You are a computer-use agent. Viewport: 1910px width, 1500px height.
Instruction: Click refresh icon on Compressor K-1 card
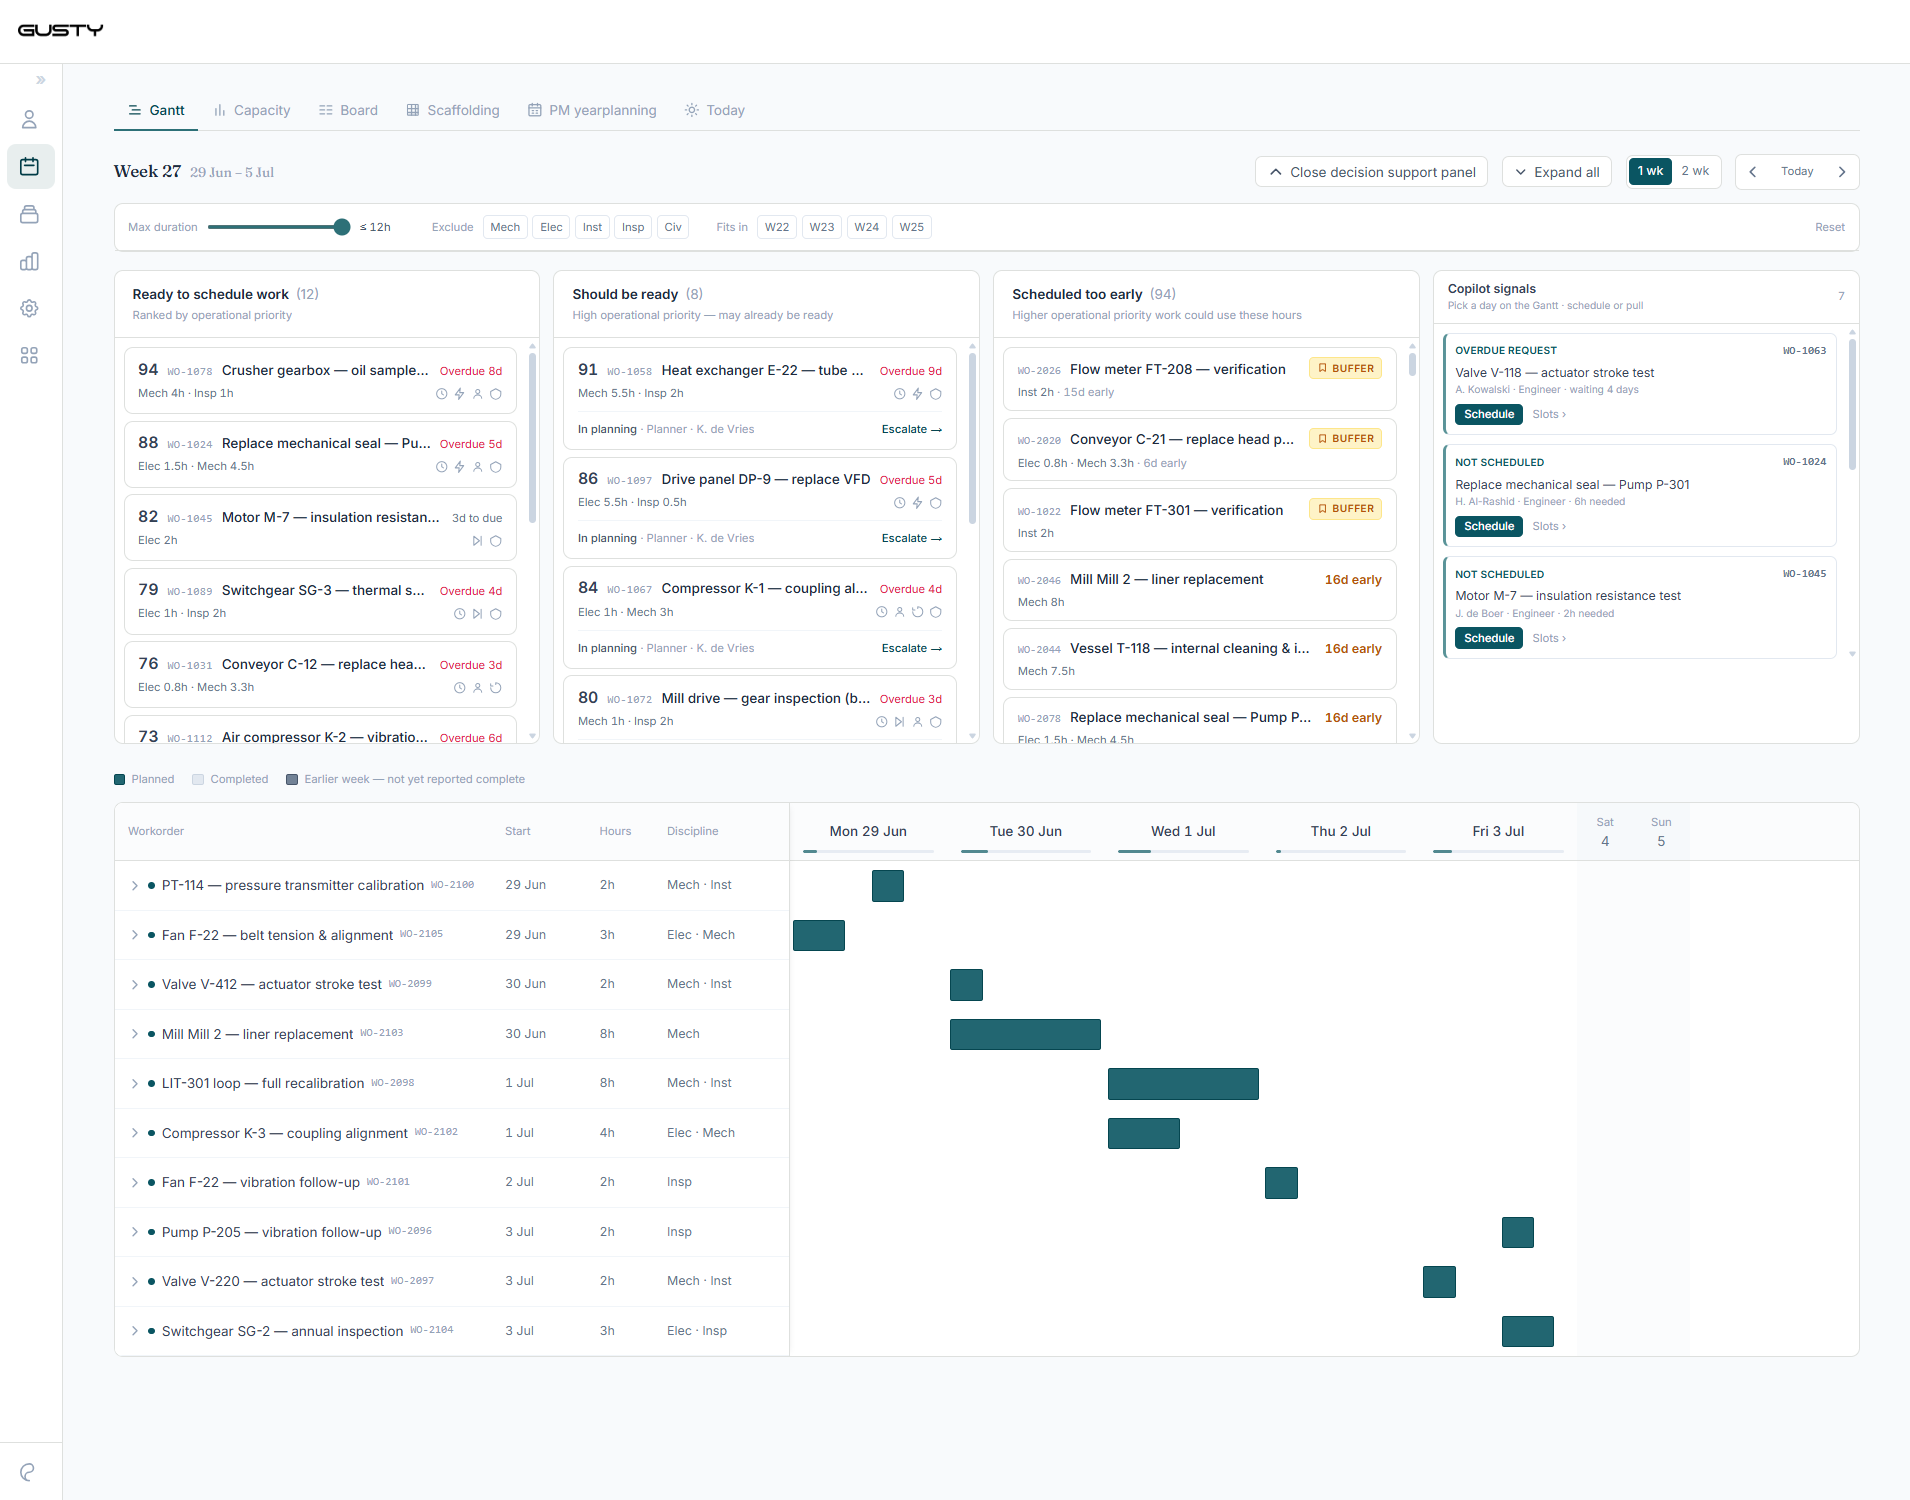[x=917, y=612]
